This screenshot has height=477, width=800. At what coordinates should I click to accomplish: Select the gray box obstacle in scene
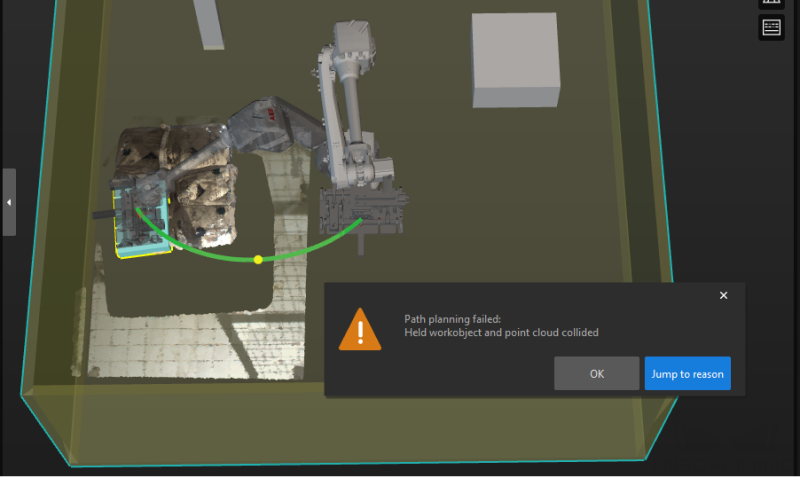[x=515, y=60]
